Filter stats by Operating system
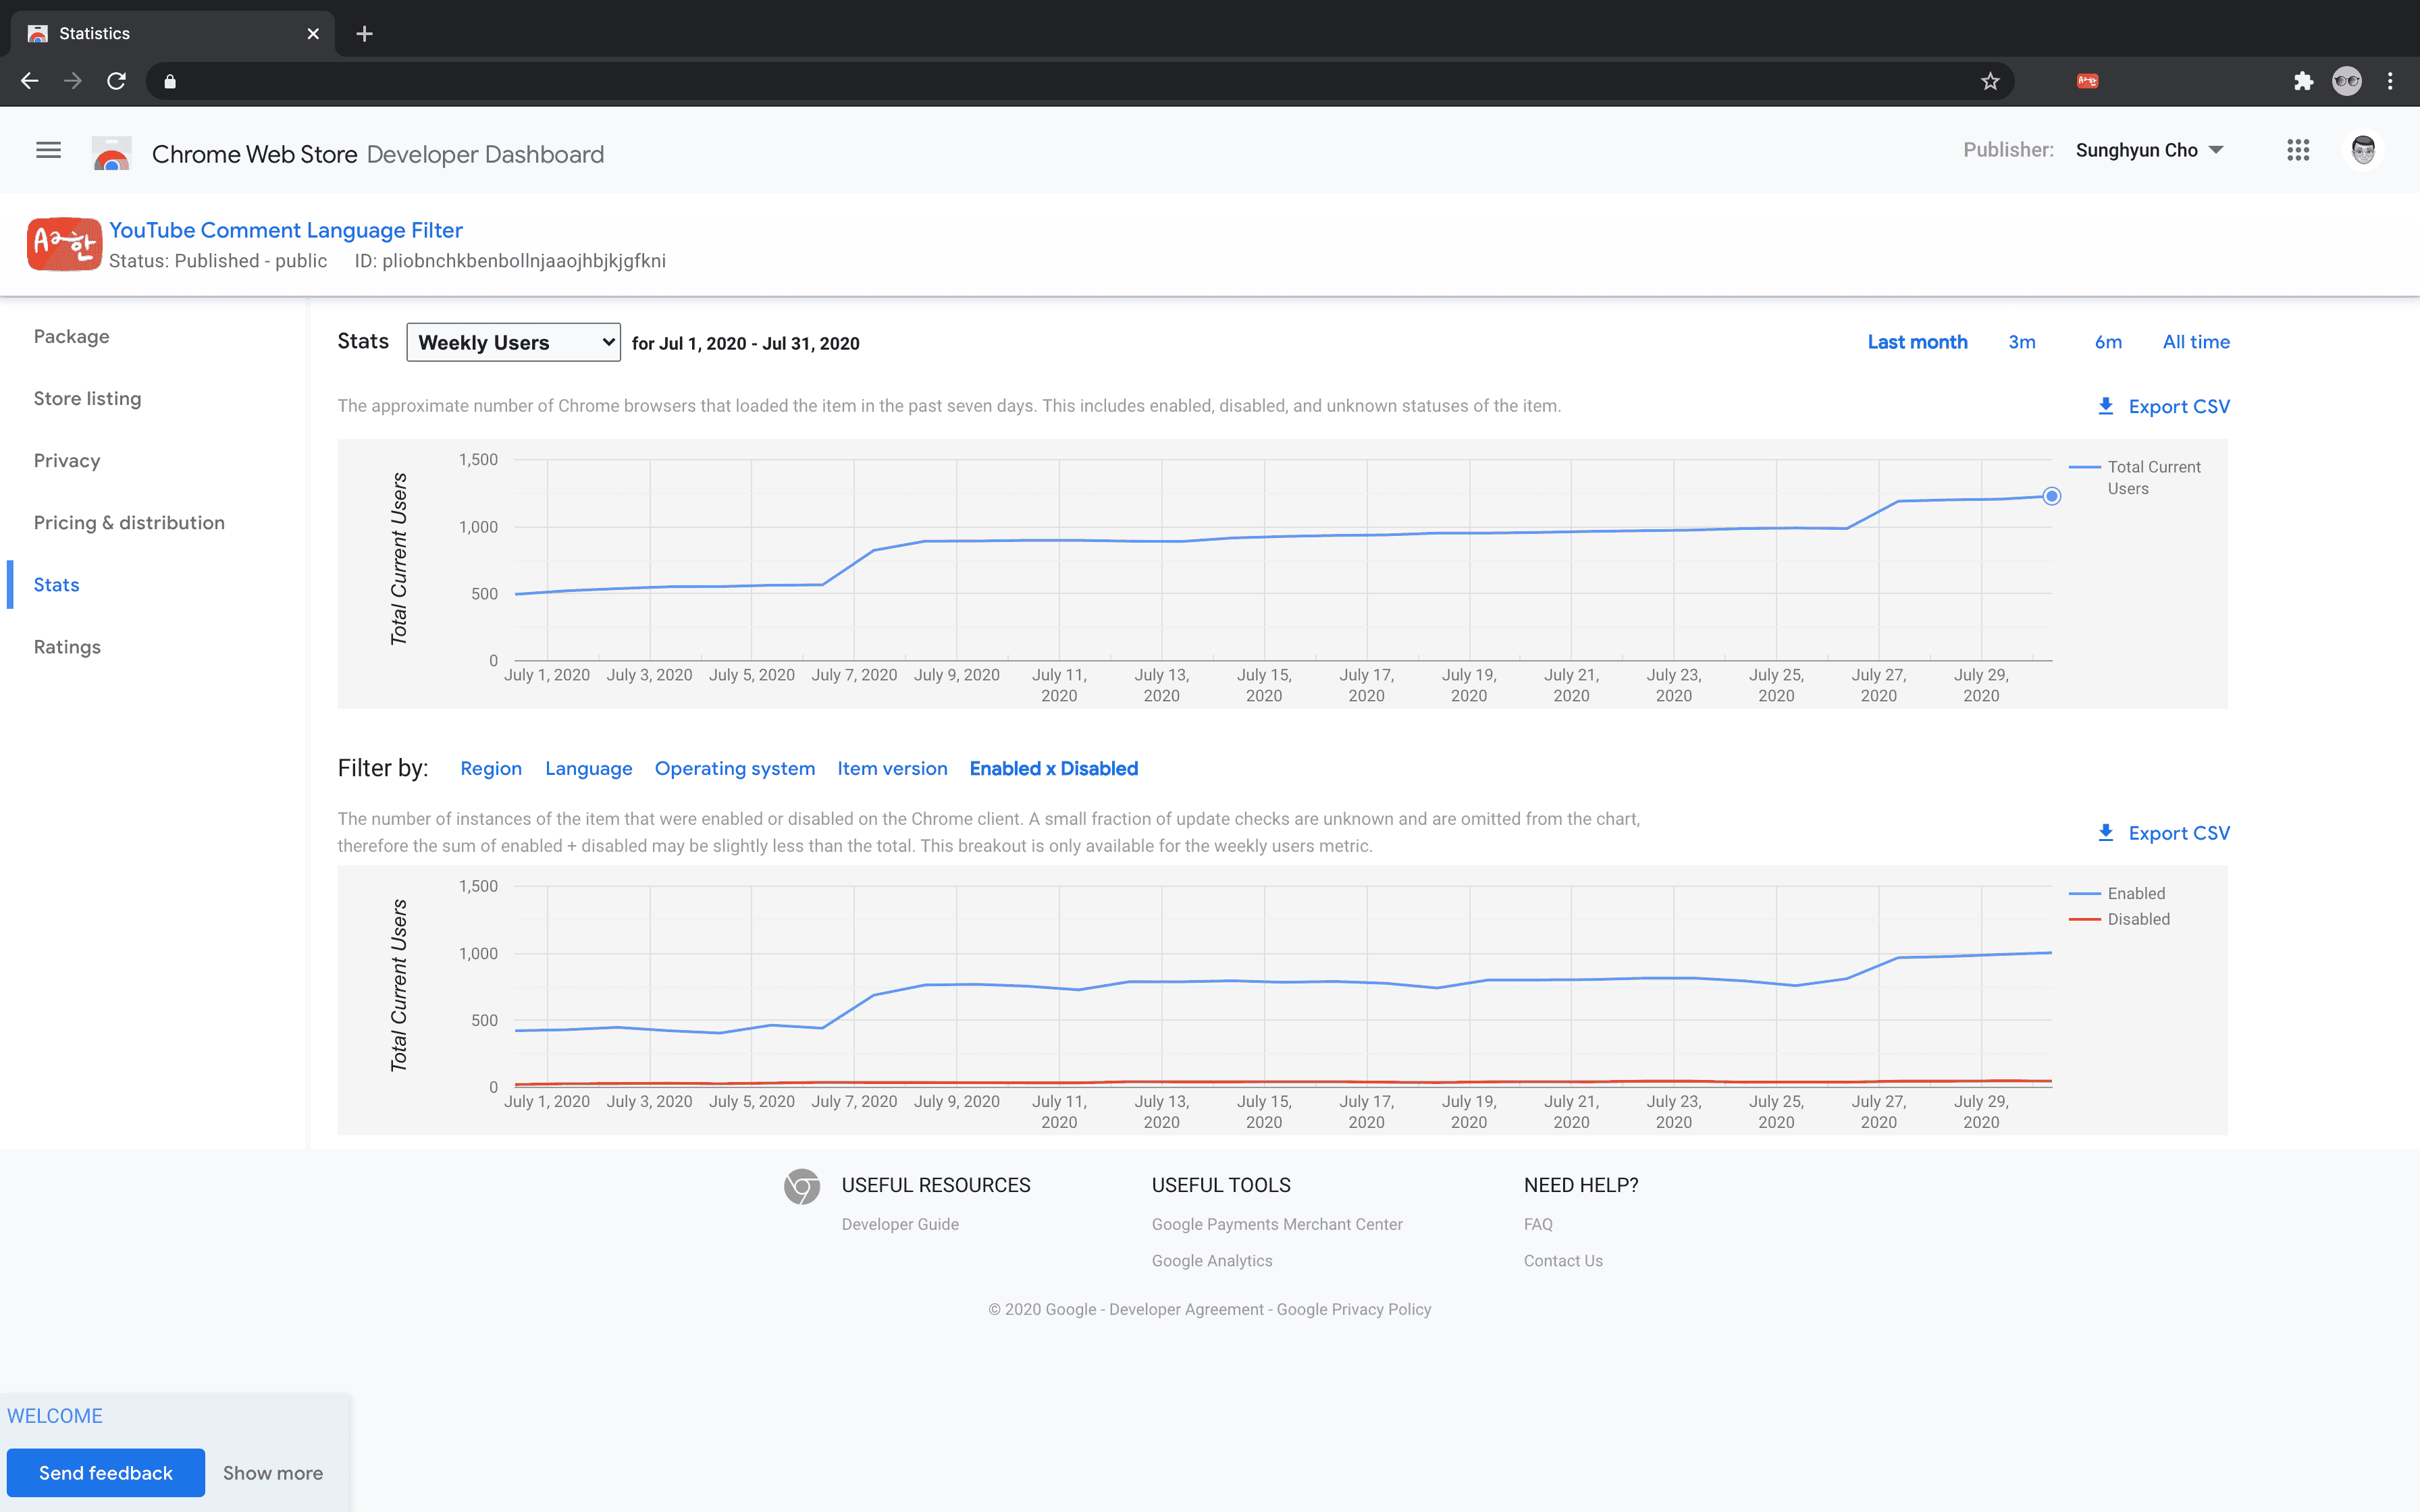The image size is (2420, 1512). (734, 768)
